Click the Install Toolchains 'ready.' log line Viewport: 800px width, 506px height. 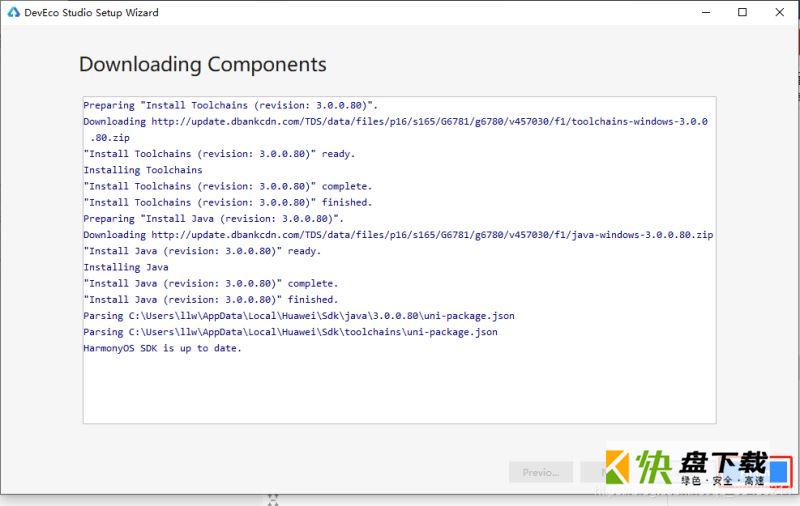point(219,154)
